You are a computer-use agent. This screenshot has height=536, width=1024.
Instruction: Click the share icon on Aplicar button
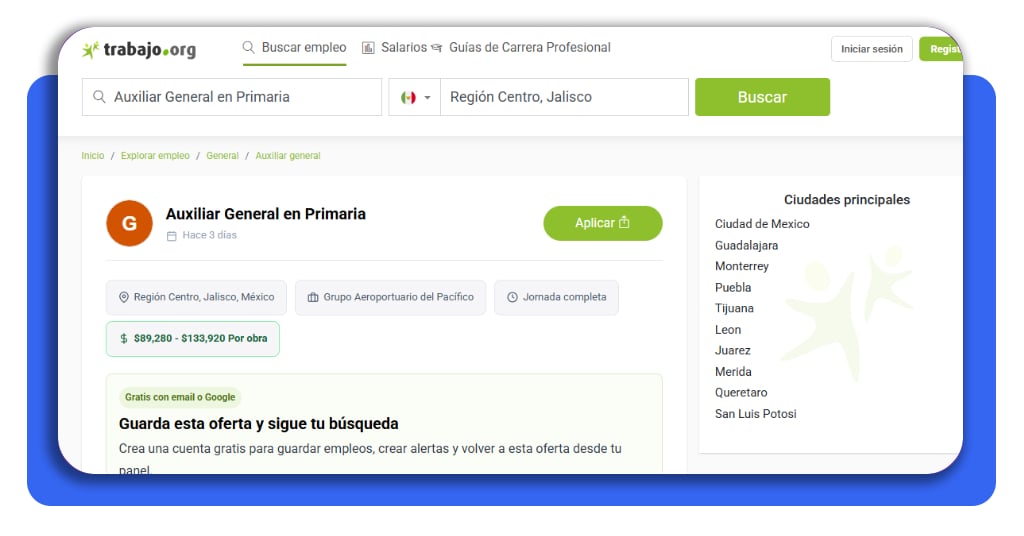click(x=624, y=222)
